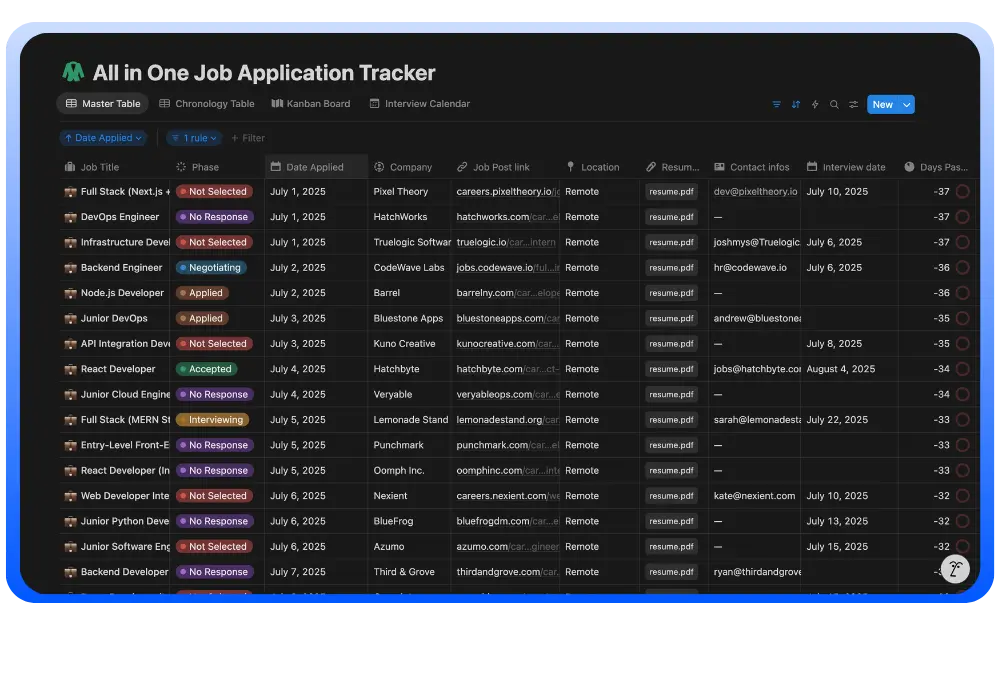The image size is (1000, 700).
Task: Open the filter icon in the view toolbar
Action: [777, 104]
